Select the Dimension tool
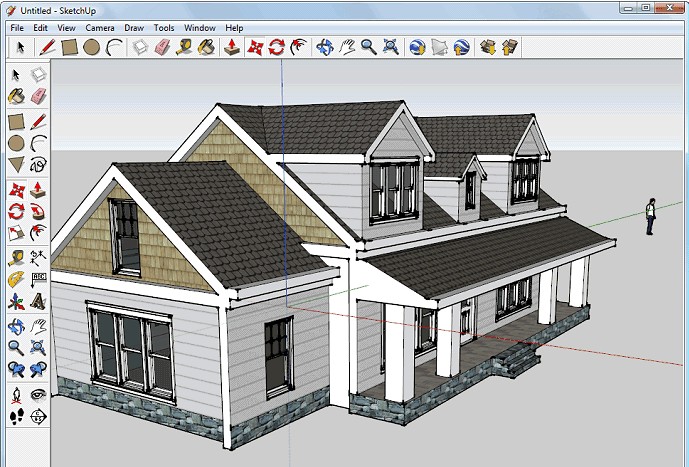The image size is (689, 467). tap(38, 258)
